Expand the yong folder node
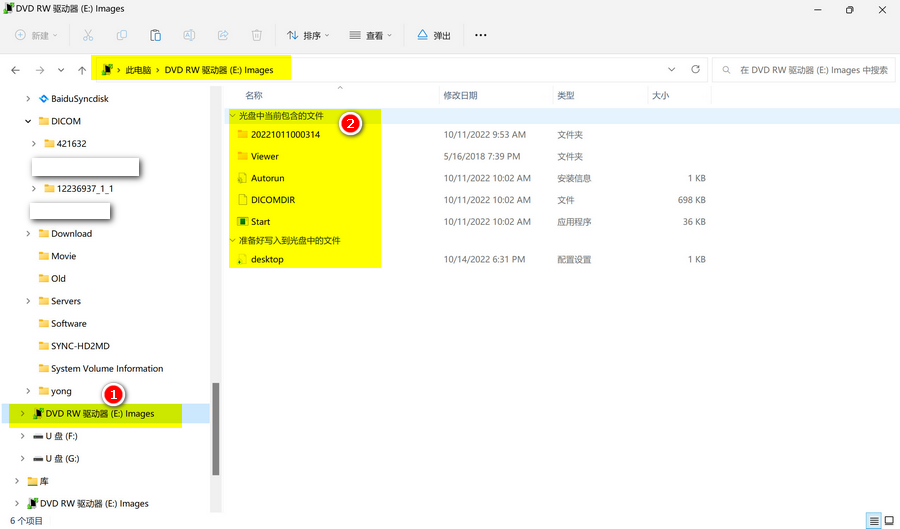 click(28, 391)
